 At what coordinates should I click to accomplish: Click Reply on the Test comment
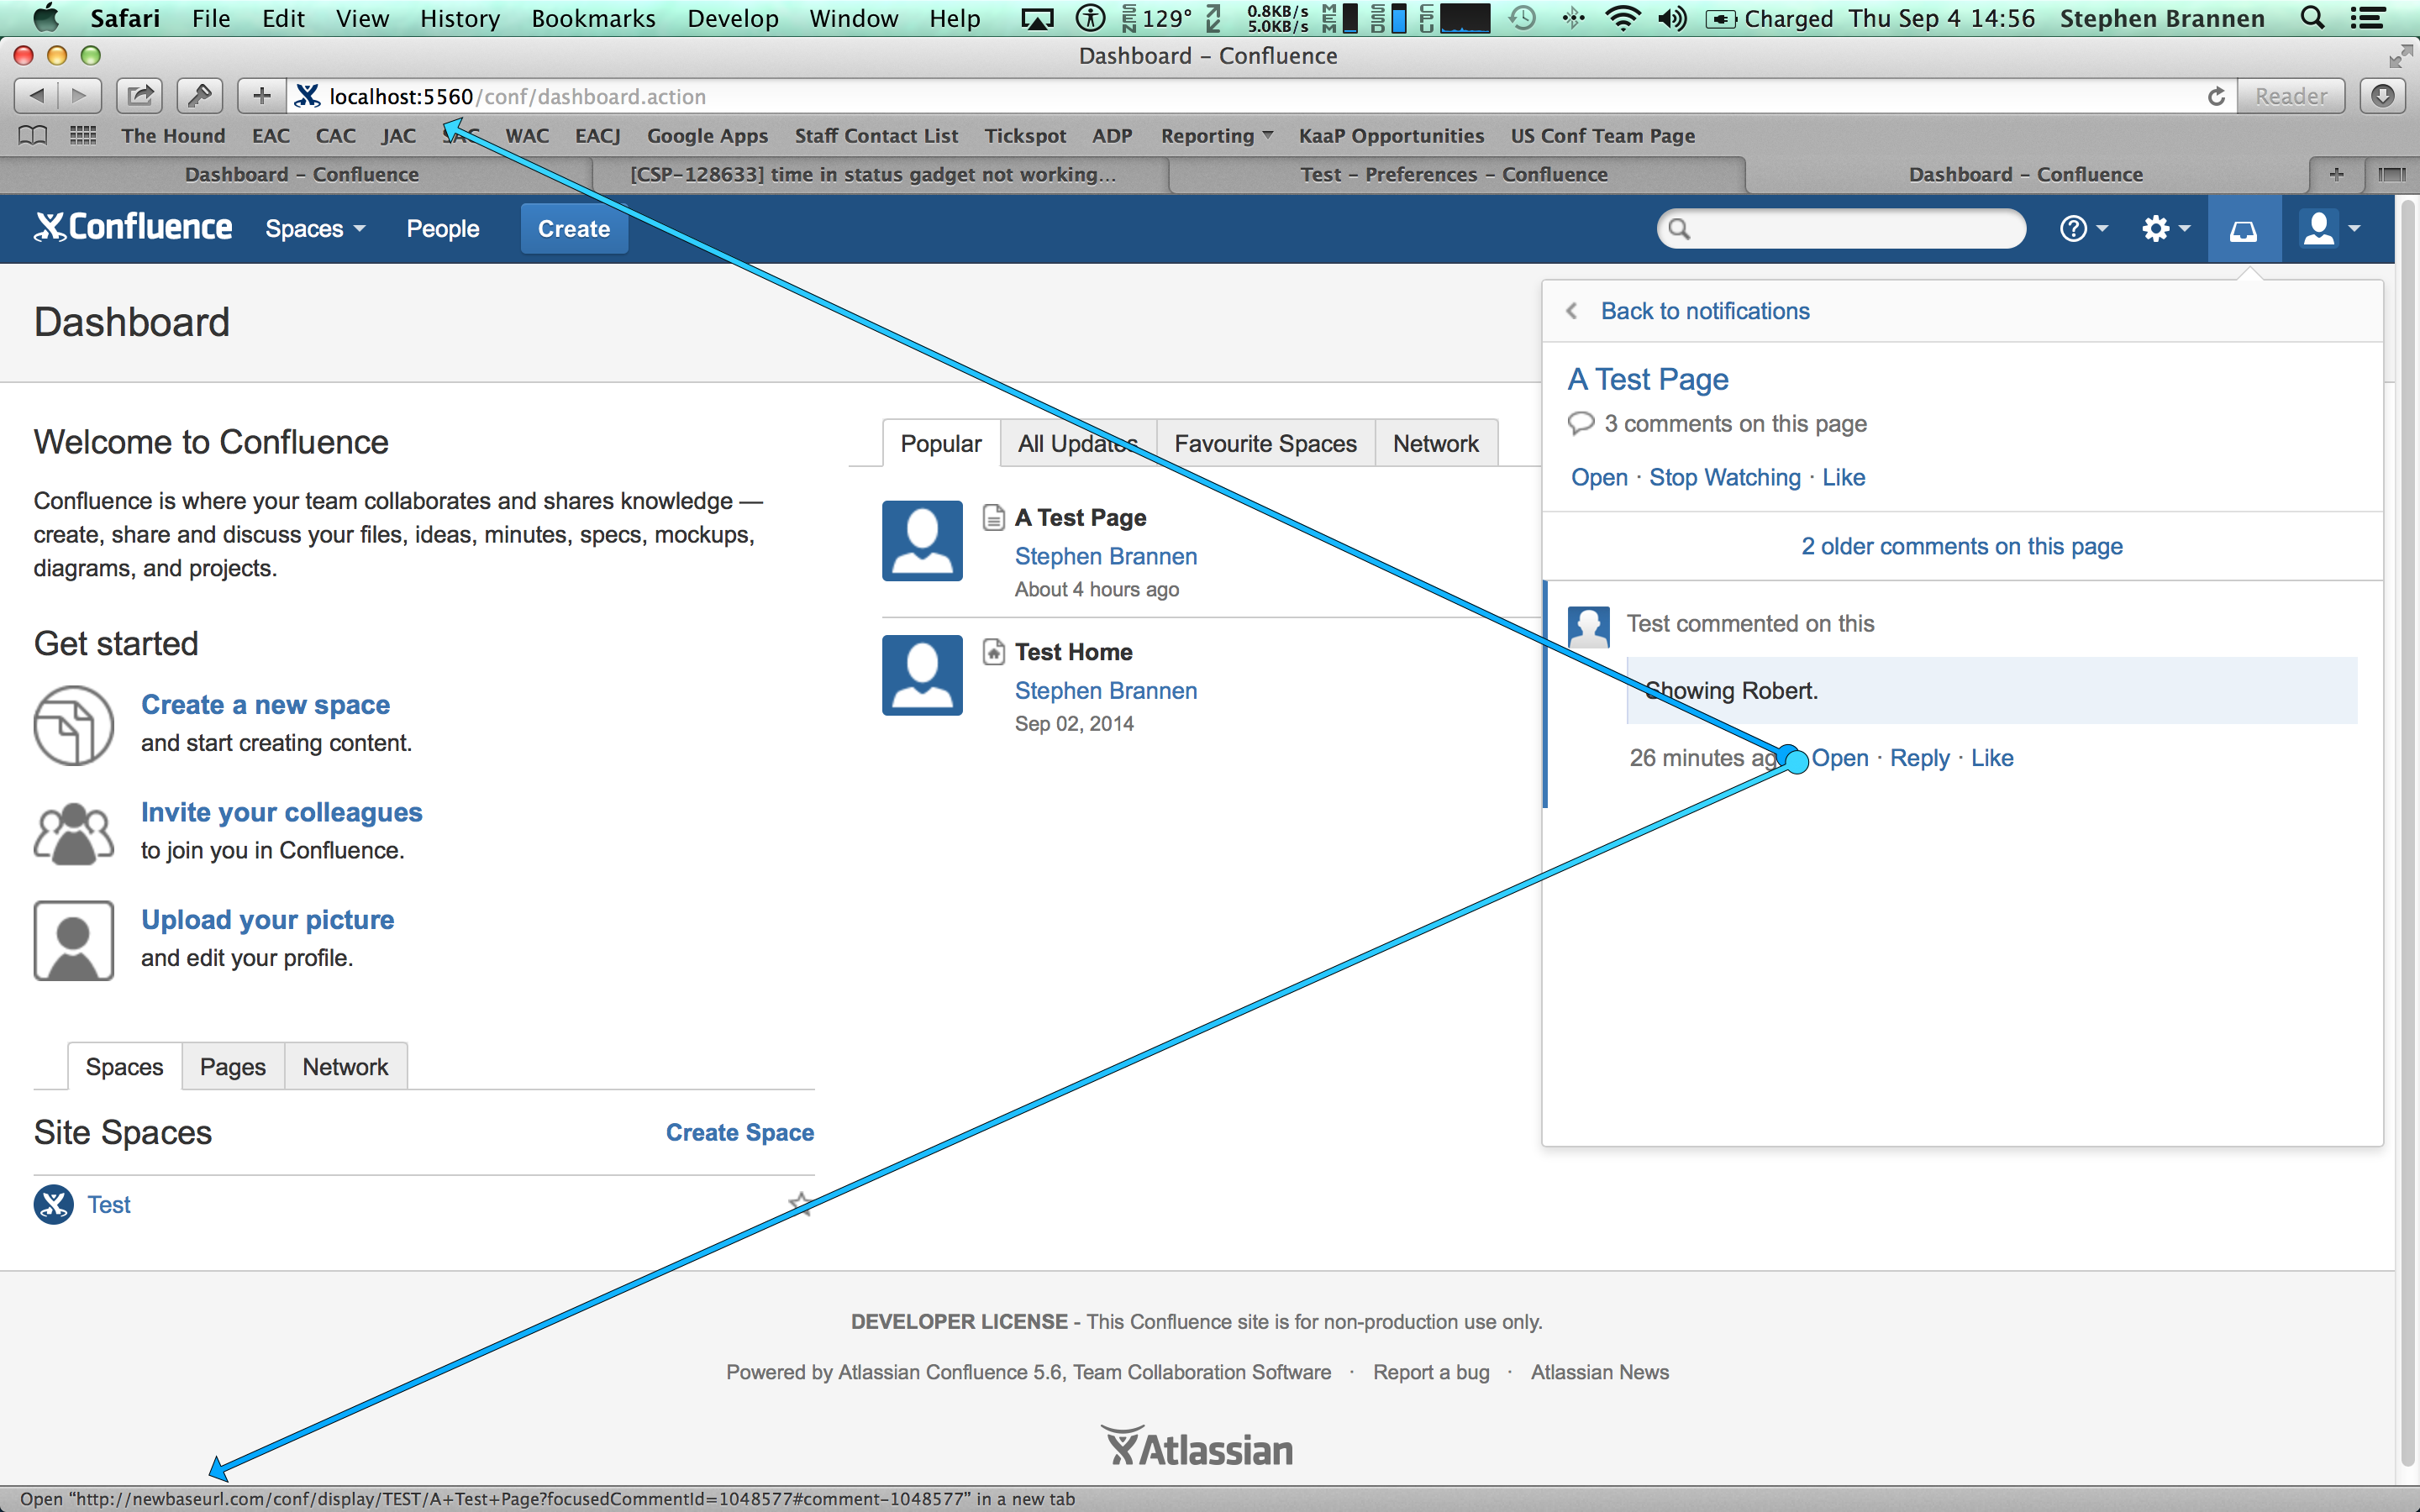coord(1918,758)
